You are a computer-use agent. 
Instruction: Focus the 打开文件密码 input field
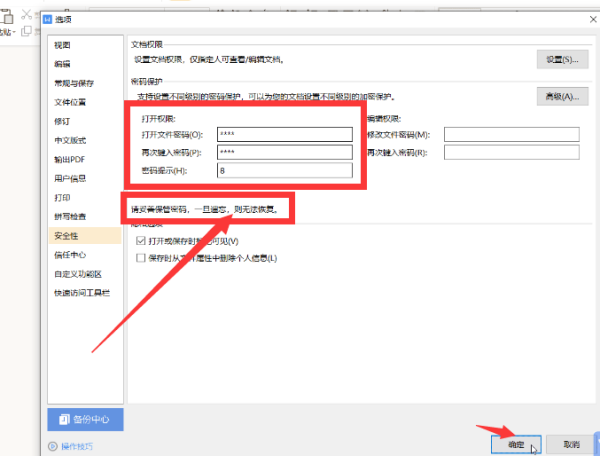point(285,134)
